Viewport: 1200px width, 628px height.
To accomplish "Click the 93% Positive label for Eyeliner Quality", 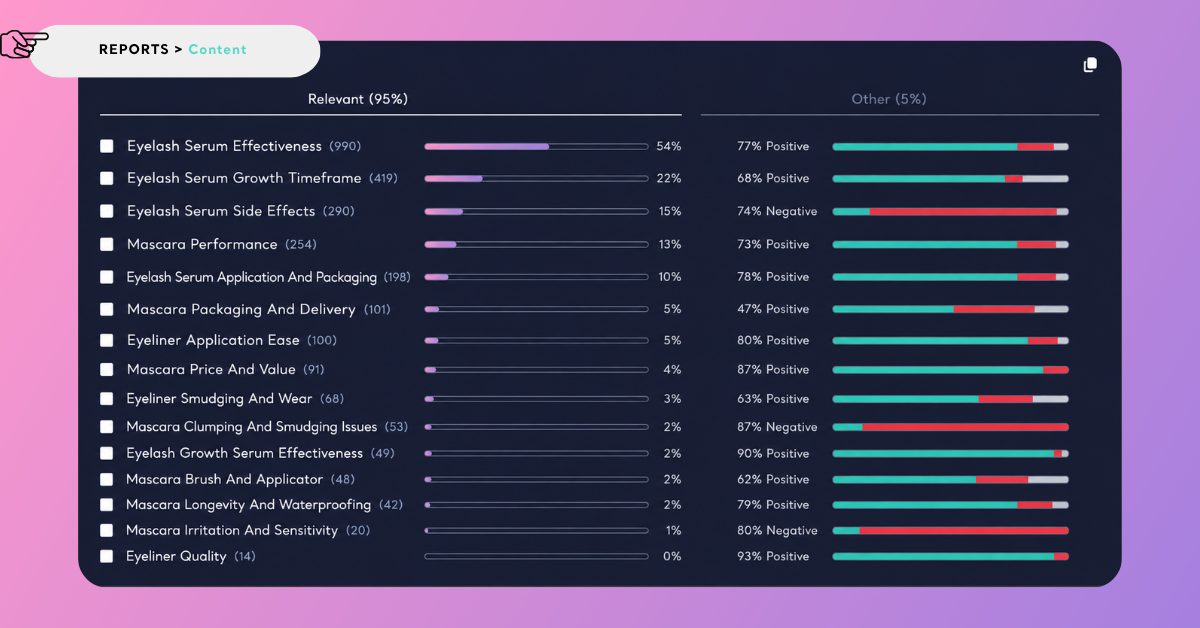I will click(x=773, y=556).
